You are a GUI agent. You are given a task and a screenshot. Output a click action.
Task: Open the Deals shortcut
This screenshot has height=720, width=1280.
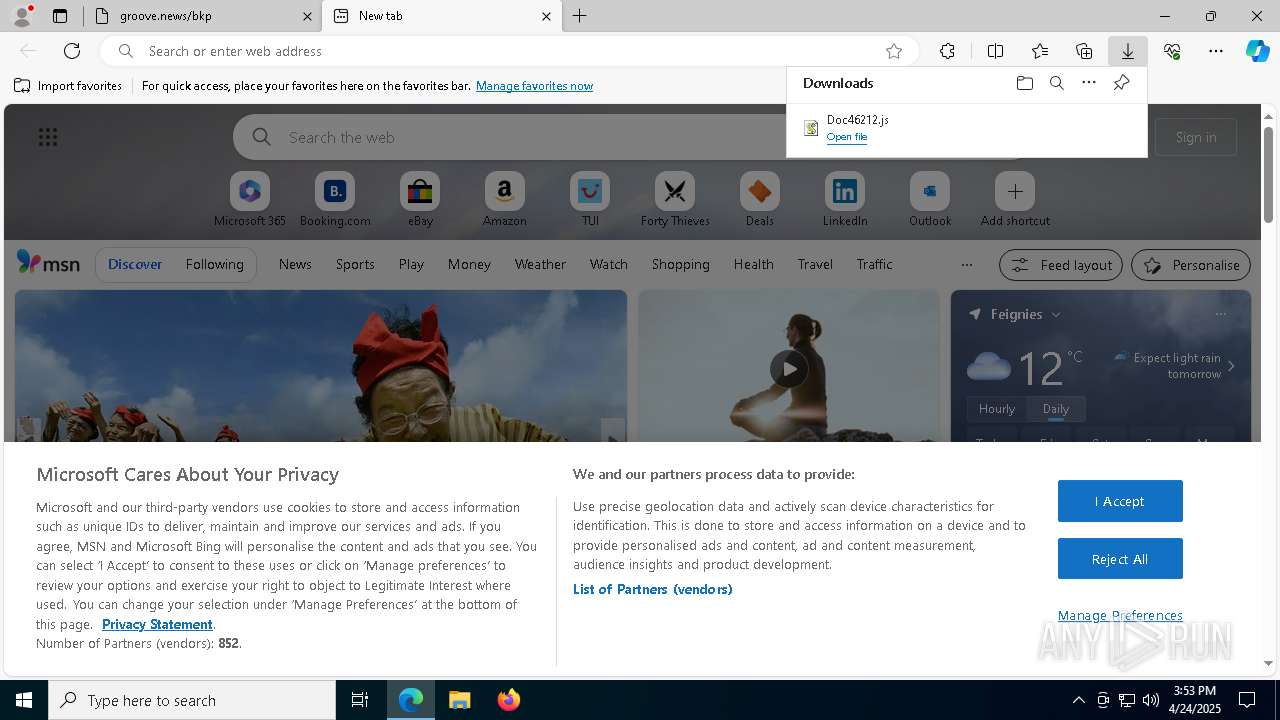click(x=760, y=200)
